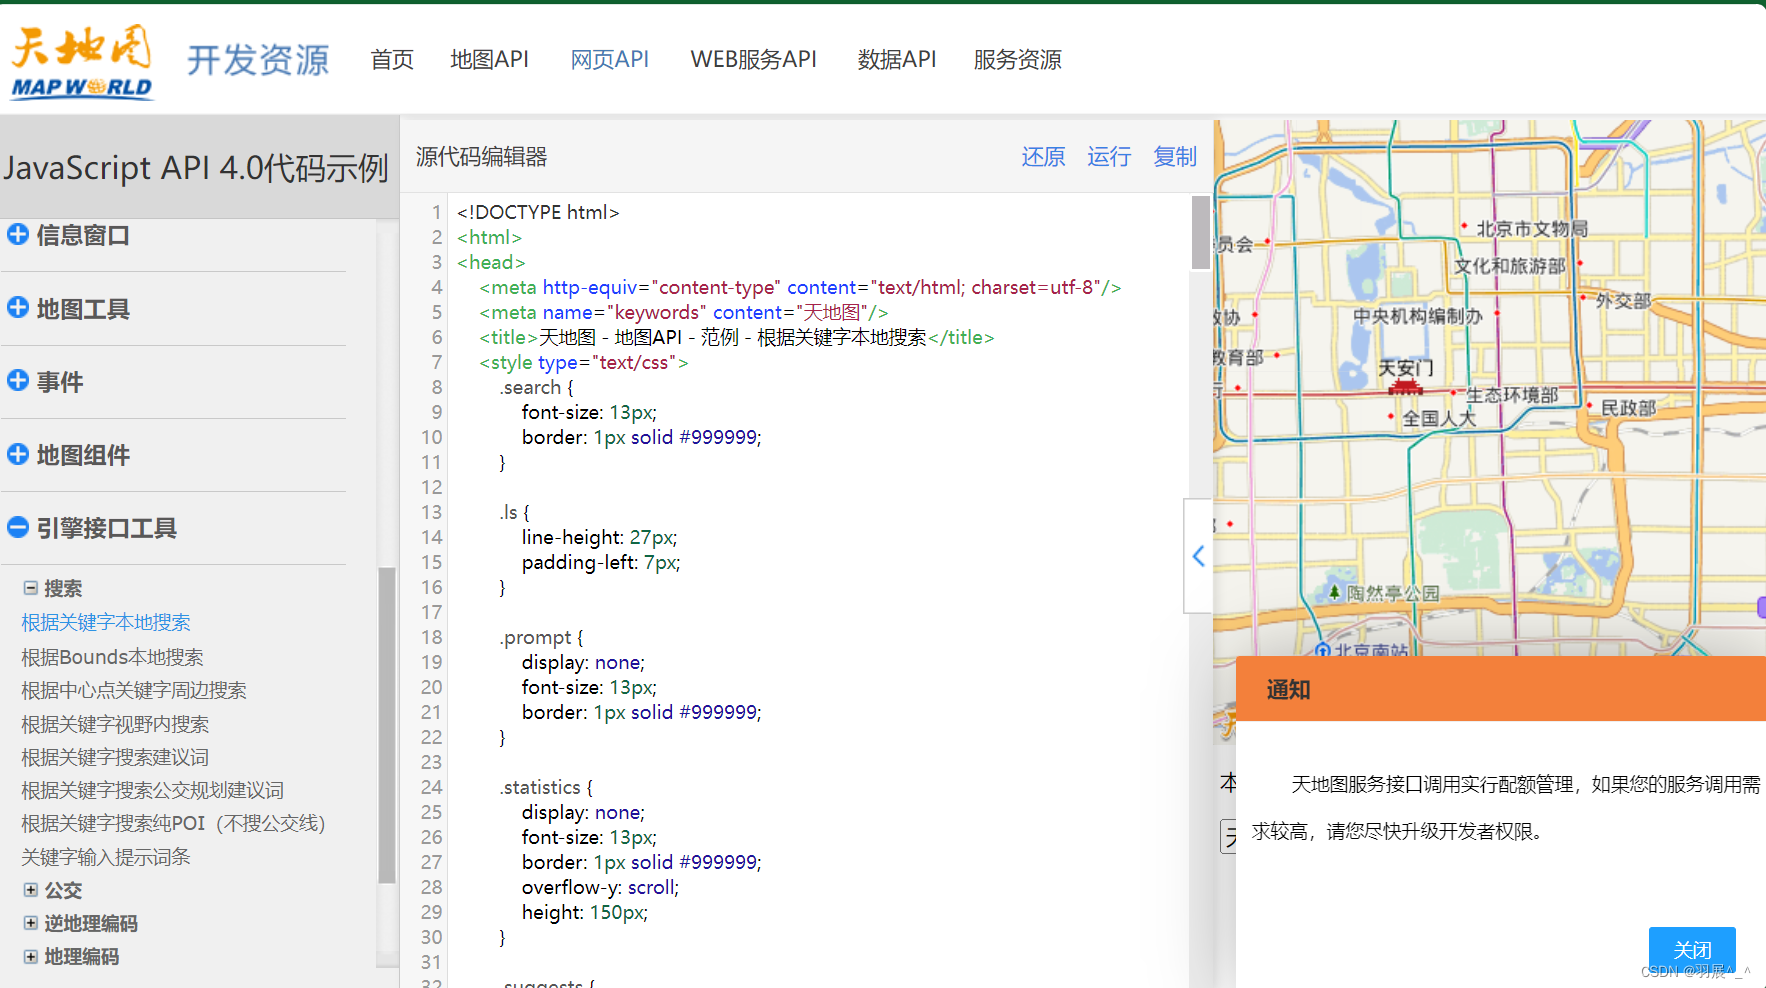Click the 陶然亭公园 park marker on map

coord(1334,591)
